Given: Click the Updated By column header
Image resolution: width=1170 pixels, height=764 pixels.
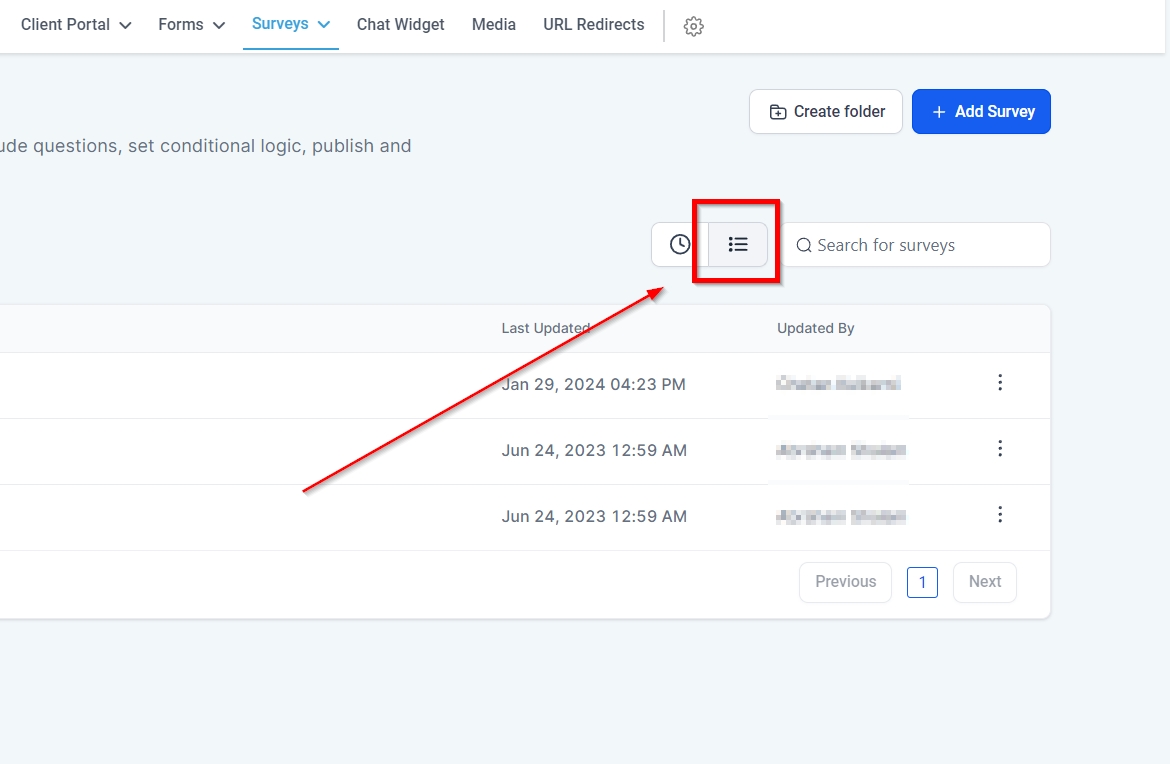Looking at the screenshot, I should click(x=815, y=328).
